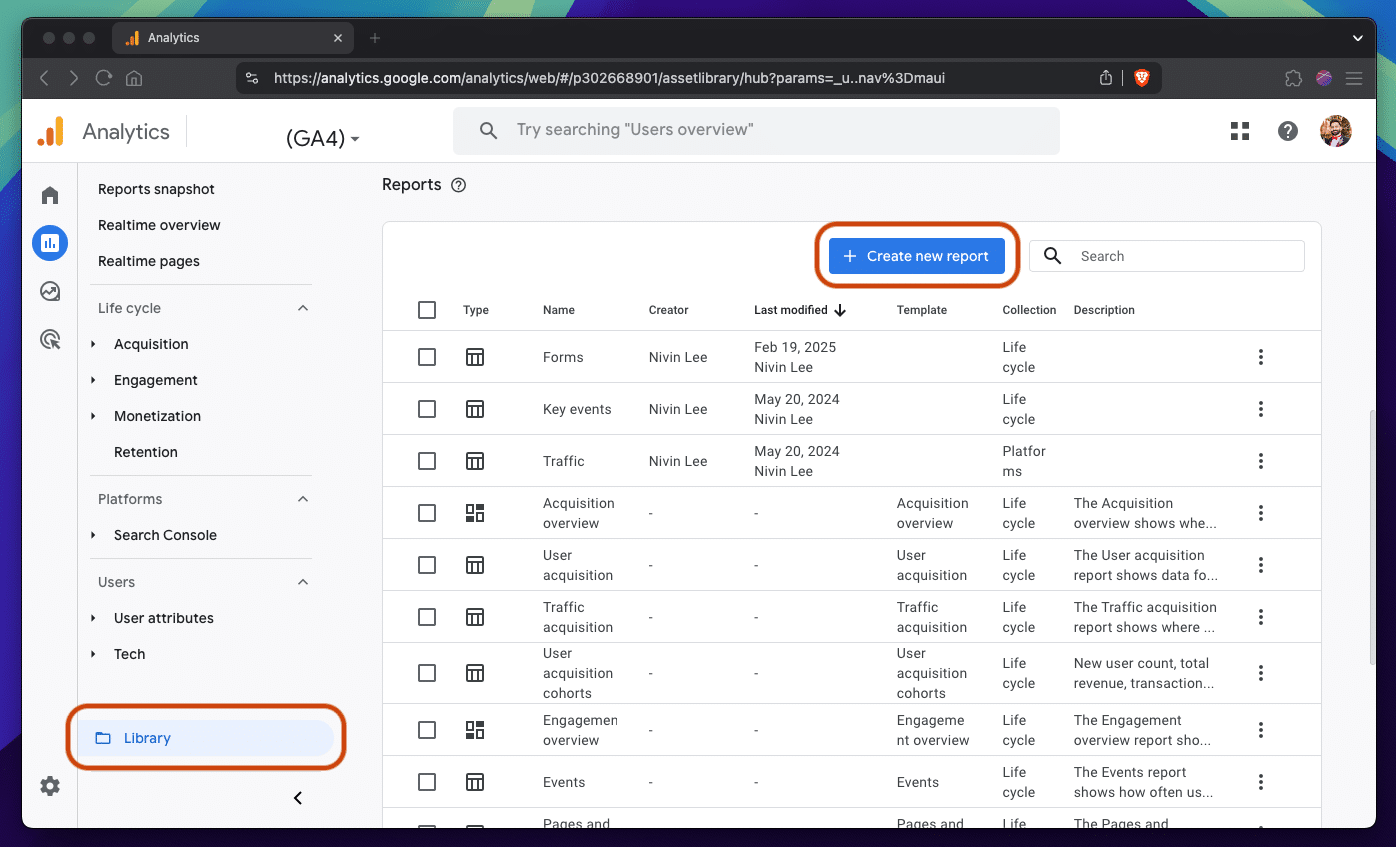Open the browser tab list chevron

tap(1357, 38)
